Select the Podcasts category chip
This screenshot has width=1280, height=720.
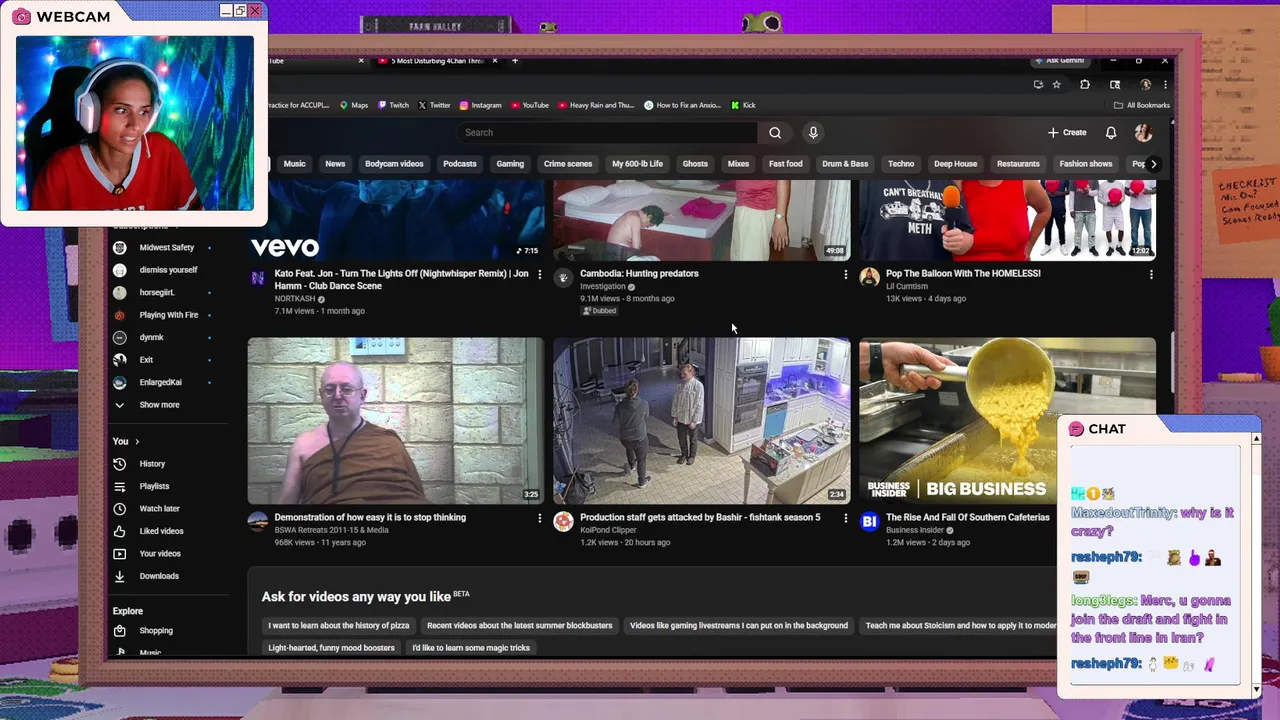pyautogui.click(x=460, y=164)
